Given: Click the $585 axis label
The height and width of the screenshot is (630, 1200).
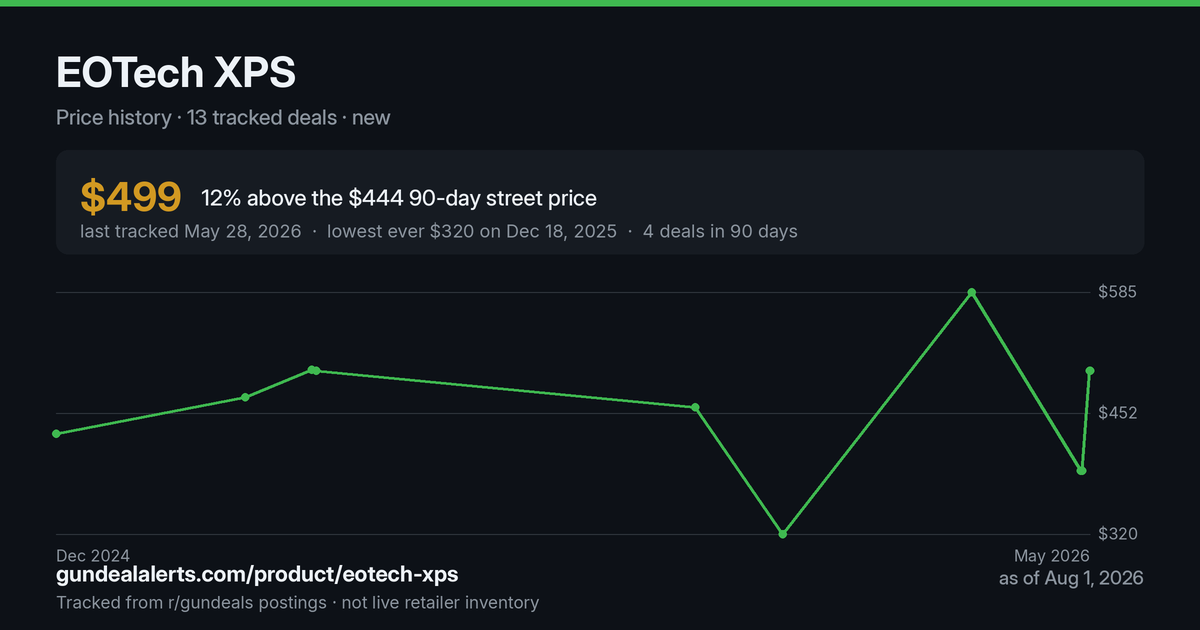Looking at the screenshot, I should point(1118,292).
